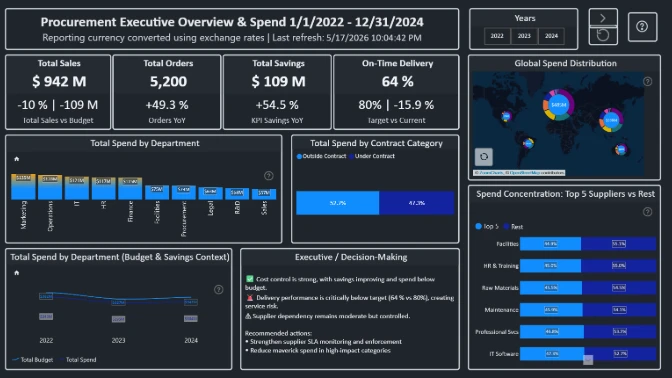Select Facilities Top 5 bar segment

pyautogui.click(x=550, y=244)
